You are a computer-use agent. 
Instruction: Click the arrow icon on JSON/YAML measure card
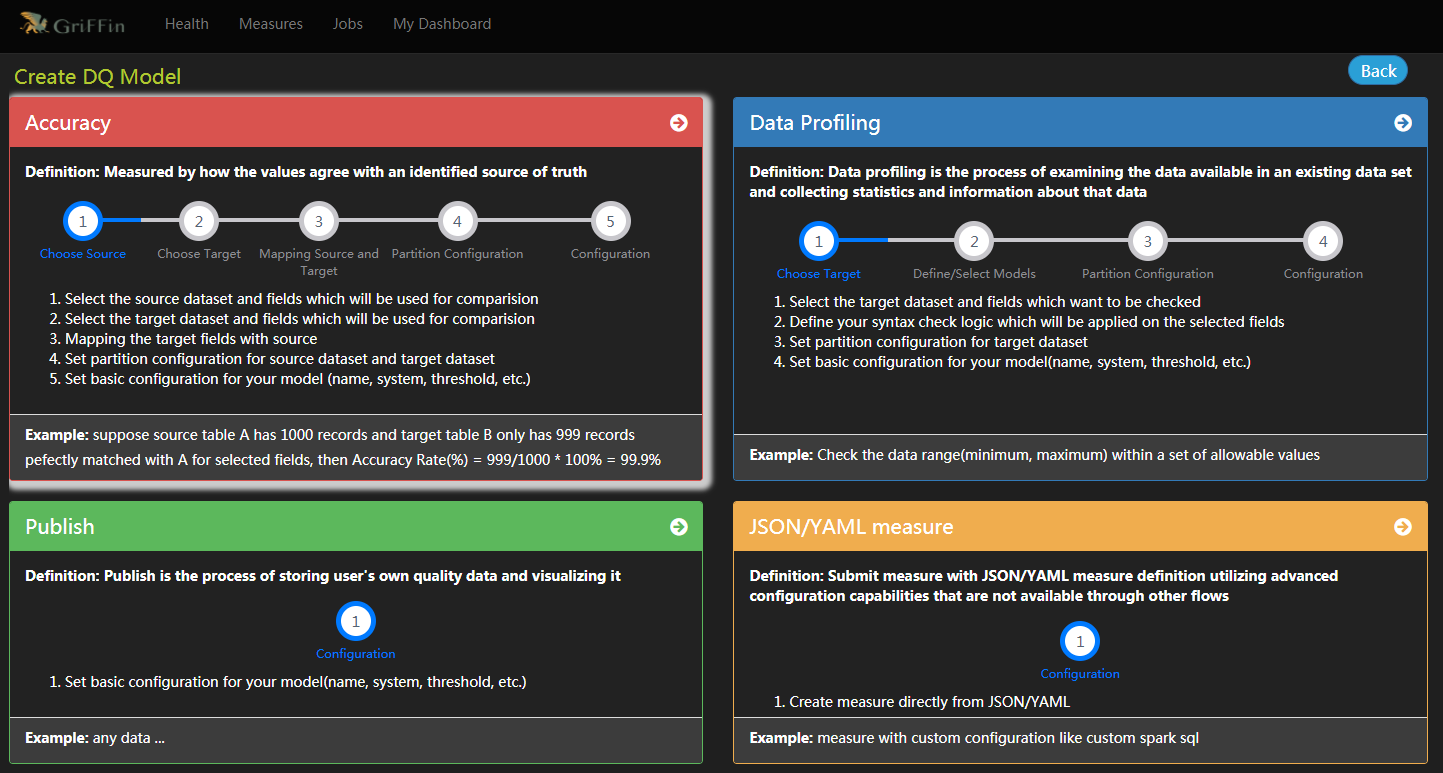pyautogui.click(x=1403, y=526)
